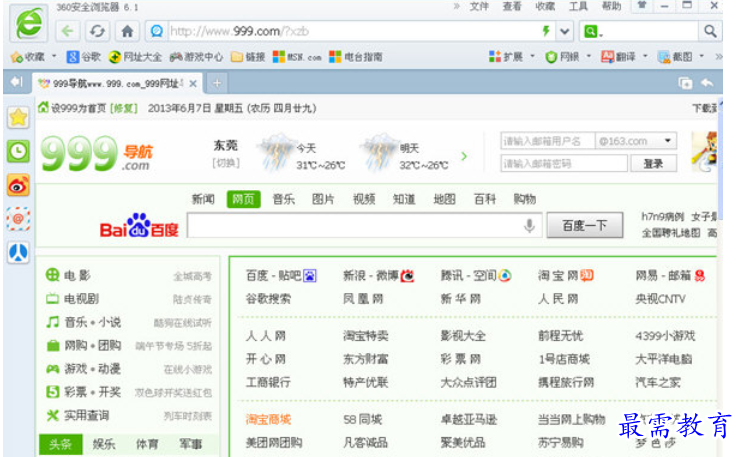
Task: Switch to the 娱乐 news tab
Action: [104, 444]
